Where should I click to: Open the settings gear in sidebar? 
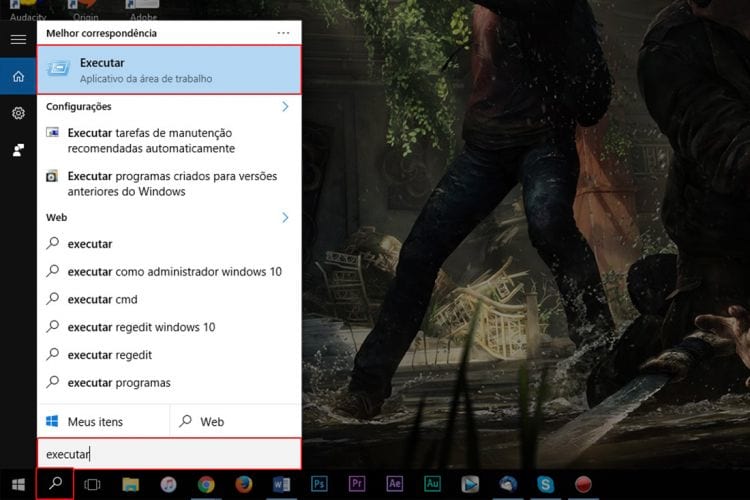click(x=18, y=113)
